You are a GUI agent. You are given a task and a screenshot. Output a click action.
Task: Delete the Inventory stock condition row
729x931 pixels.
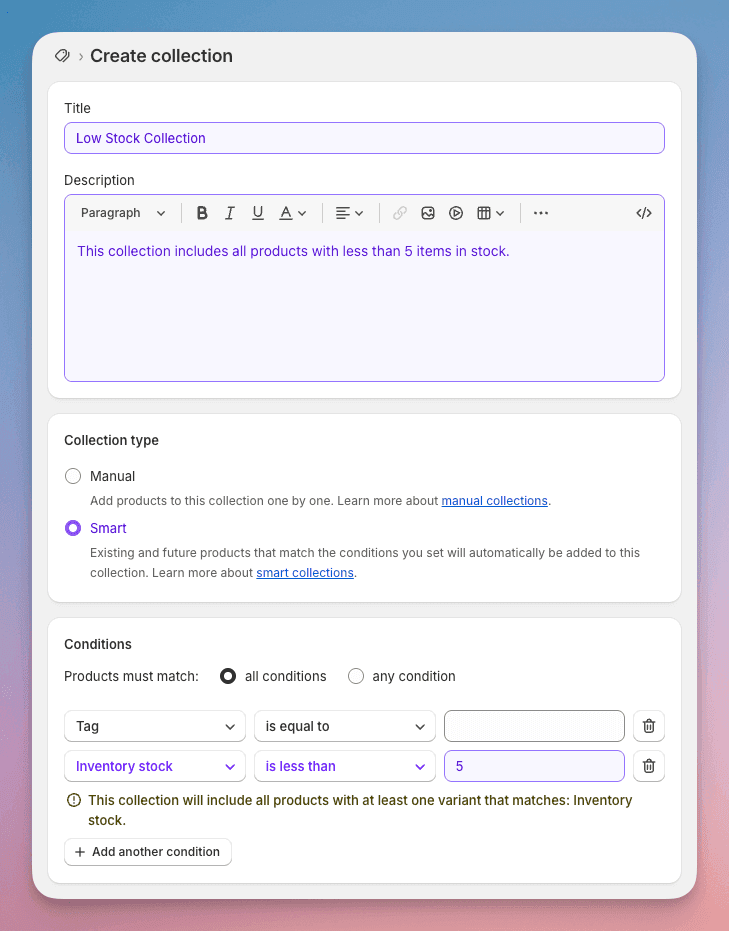648,766
